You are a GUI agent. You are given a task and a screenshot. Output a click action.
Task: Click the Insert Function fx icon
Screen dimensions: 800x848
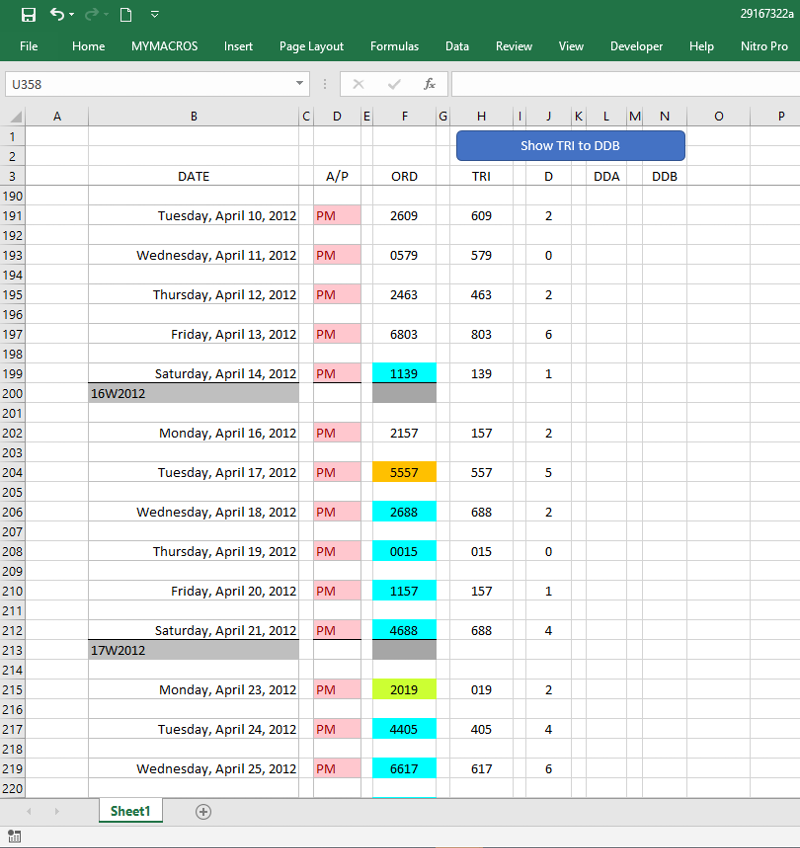pyautogui.click(x=429, y=84)
